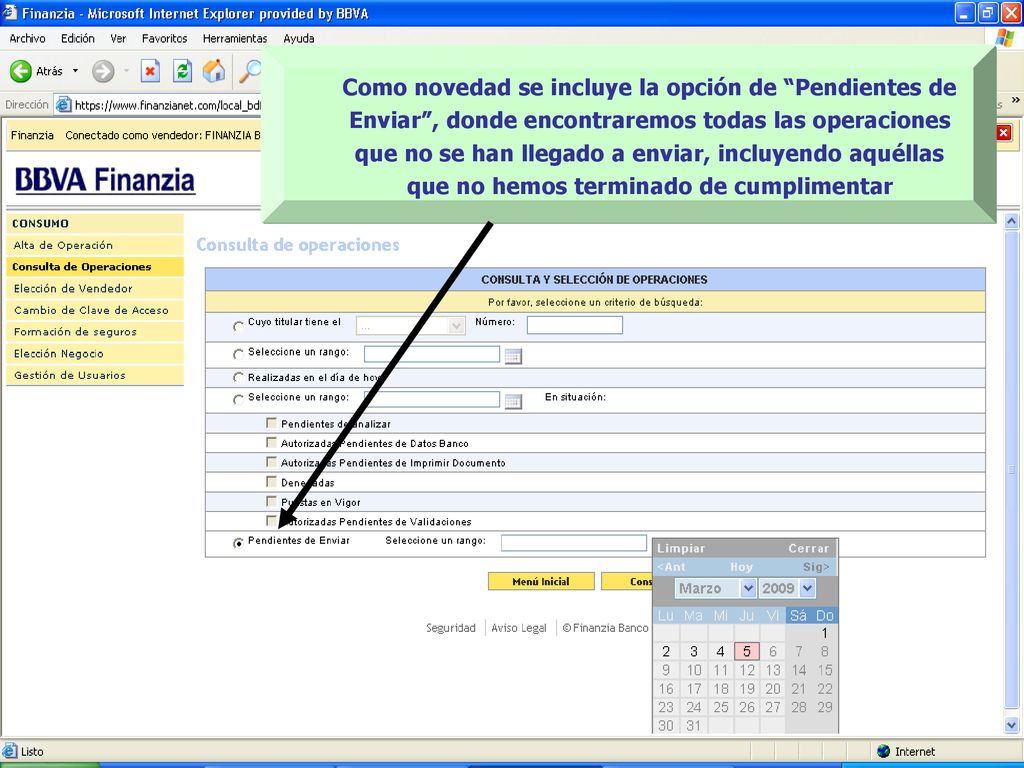Image resolution: width=1024 pixels, height=768 pixels.
Task: Close the calendar with 'Cerrar'
Action: [x=808, y=549]
